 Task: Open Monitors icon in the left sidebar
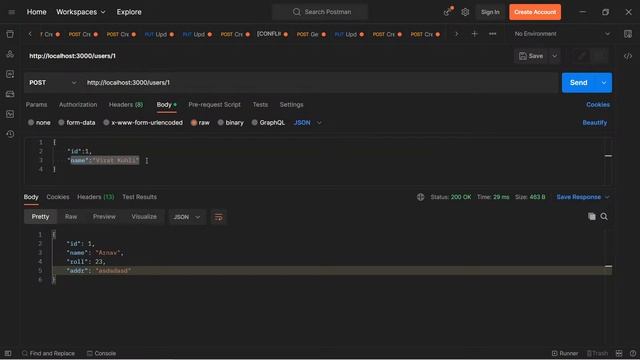coord(10,114)
